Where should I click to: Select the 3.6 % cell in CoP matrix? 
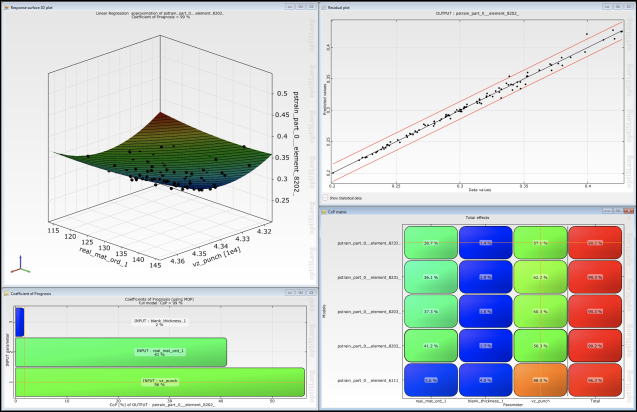[431, 380]
